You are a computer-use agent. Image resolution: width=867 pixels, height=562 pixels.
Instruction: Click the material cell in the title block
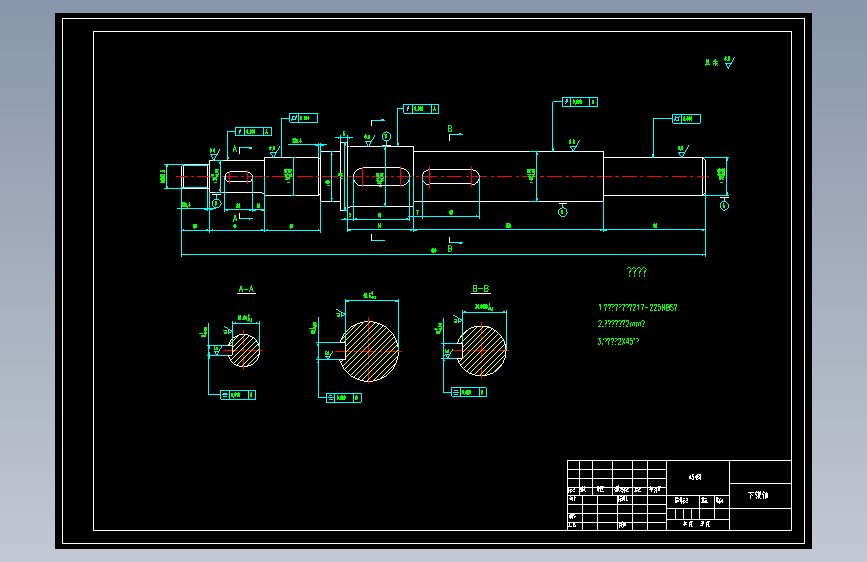point(698,477)
